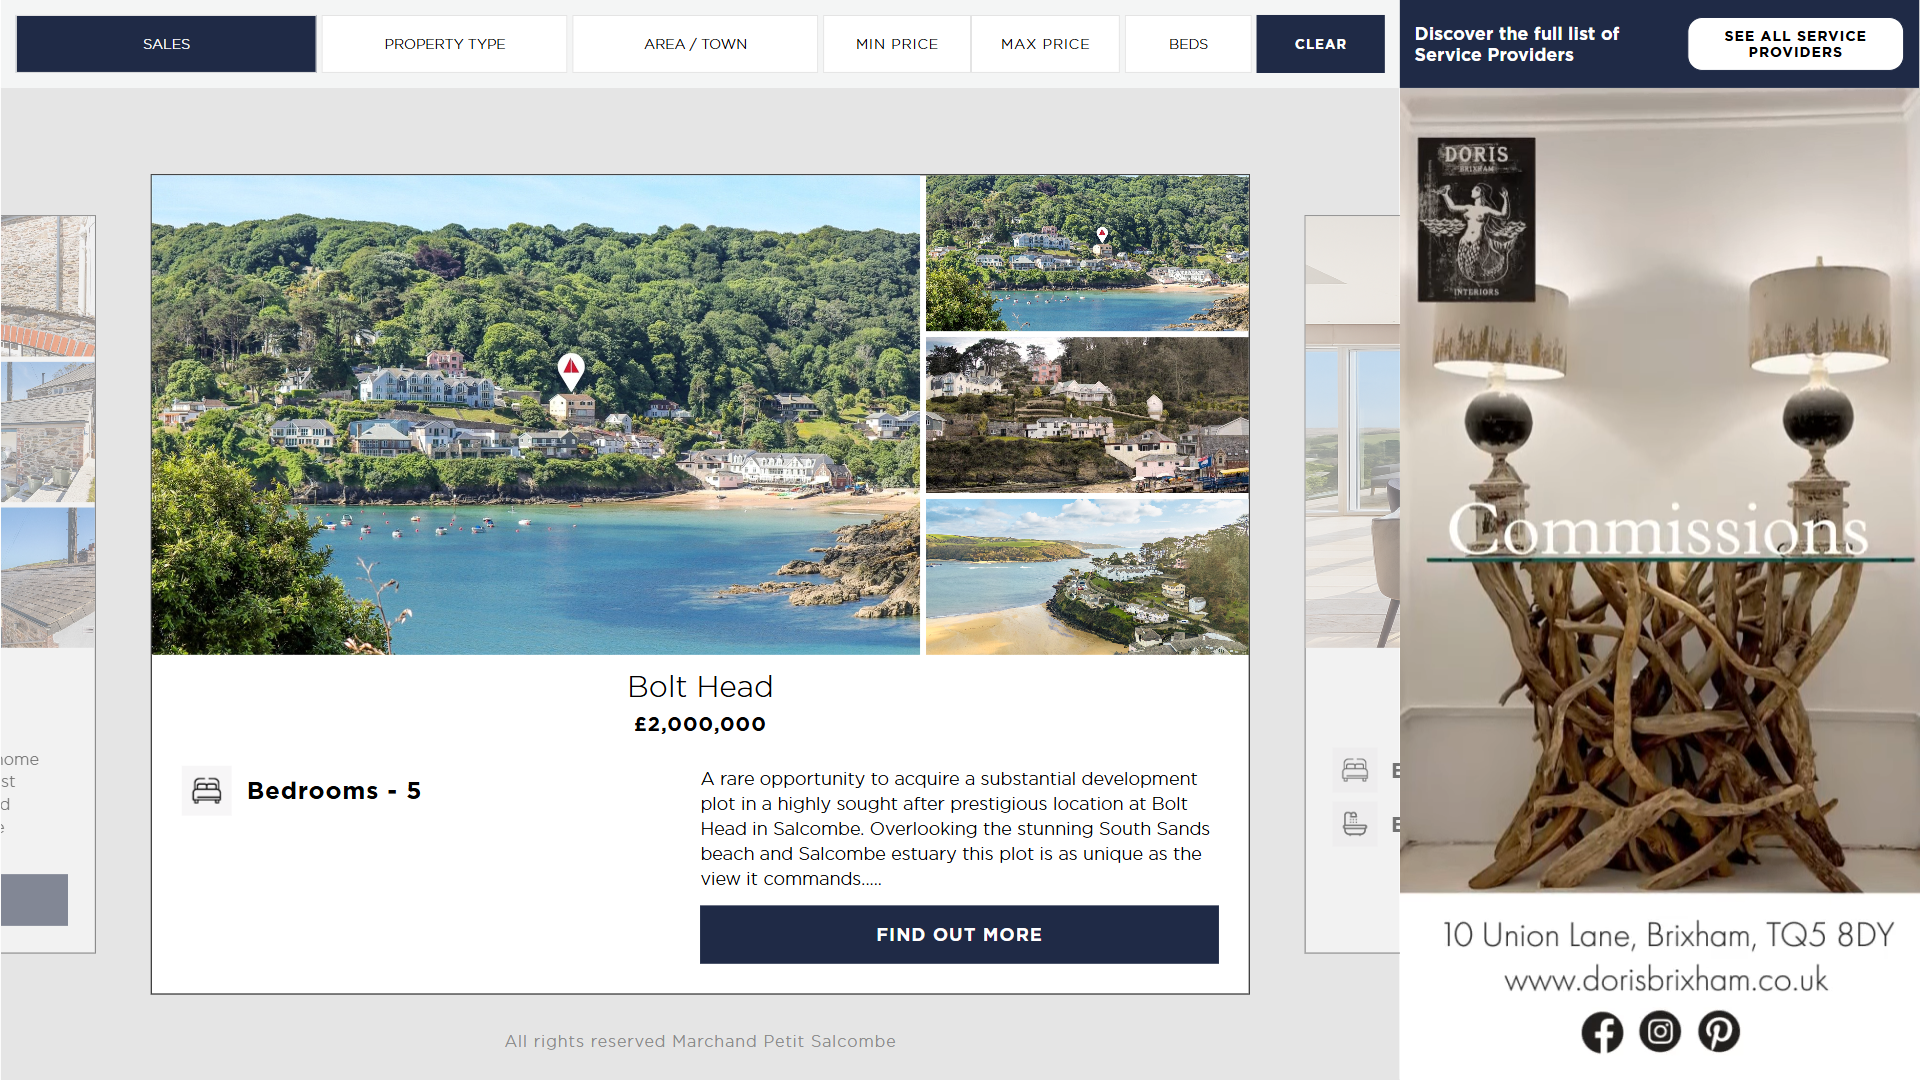
Task: Click the Find Out More button
Action: [x=959, y=935]
